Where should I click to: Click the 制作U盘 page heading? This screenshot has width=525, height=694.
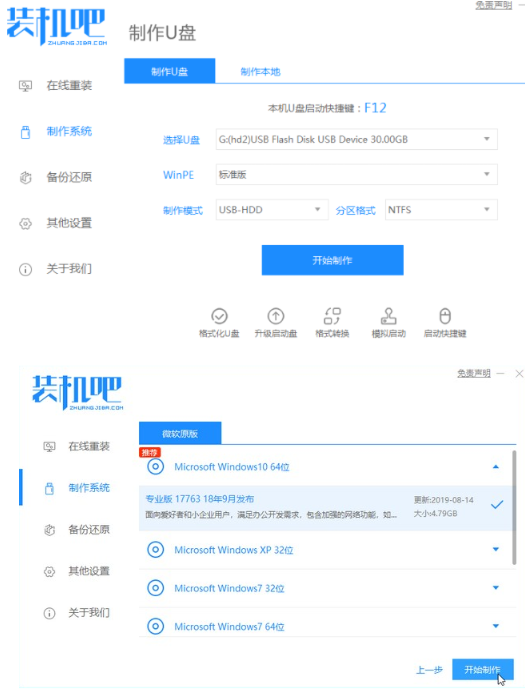point(162,33)
